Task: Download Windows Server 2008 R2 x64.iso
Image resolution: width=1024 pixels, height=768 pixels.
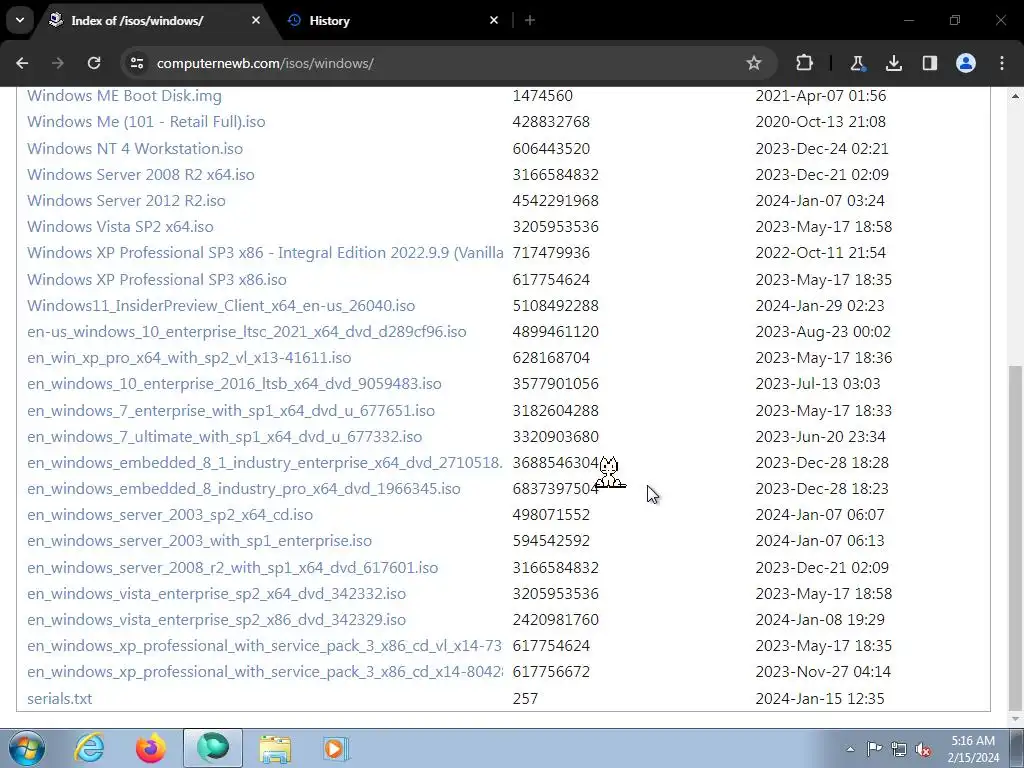Action: pos(140,175)
